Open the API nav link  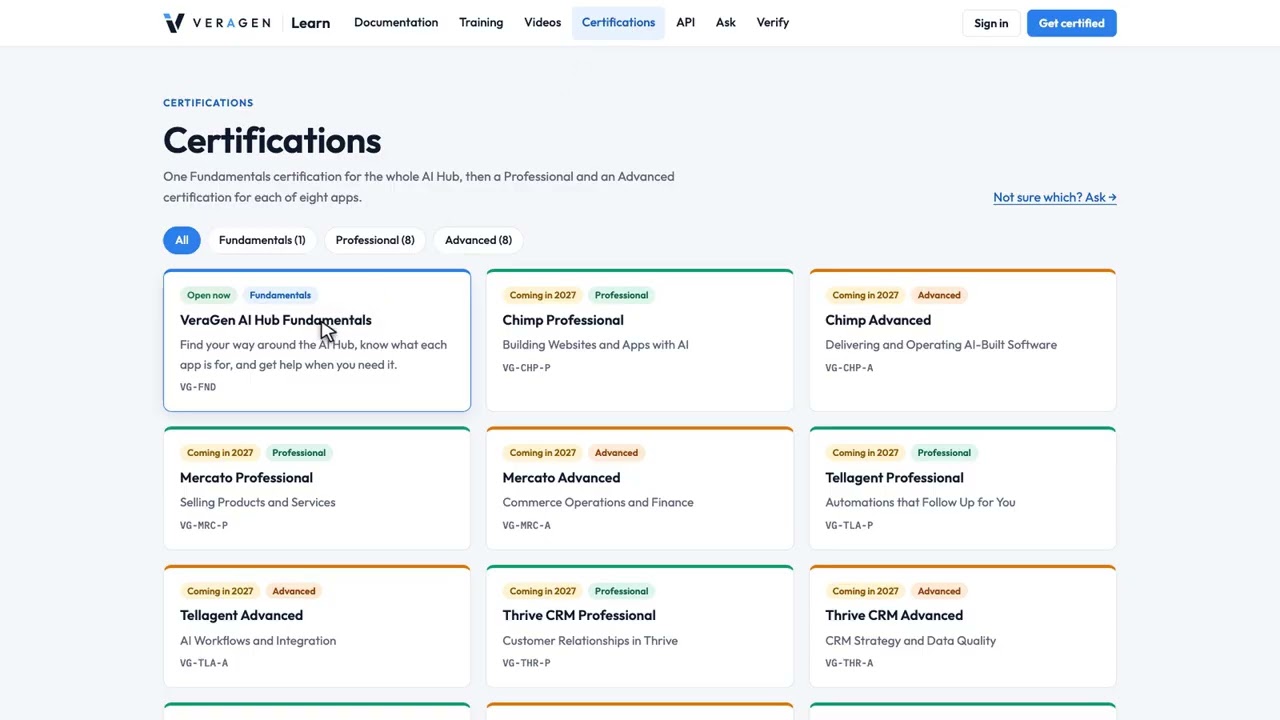[685, 22]
